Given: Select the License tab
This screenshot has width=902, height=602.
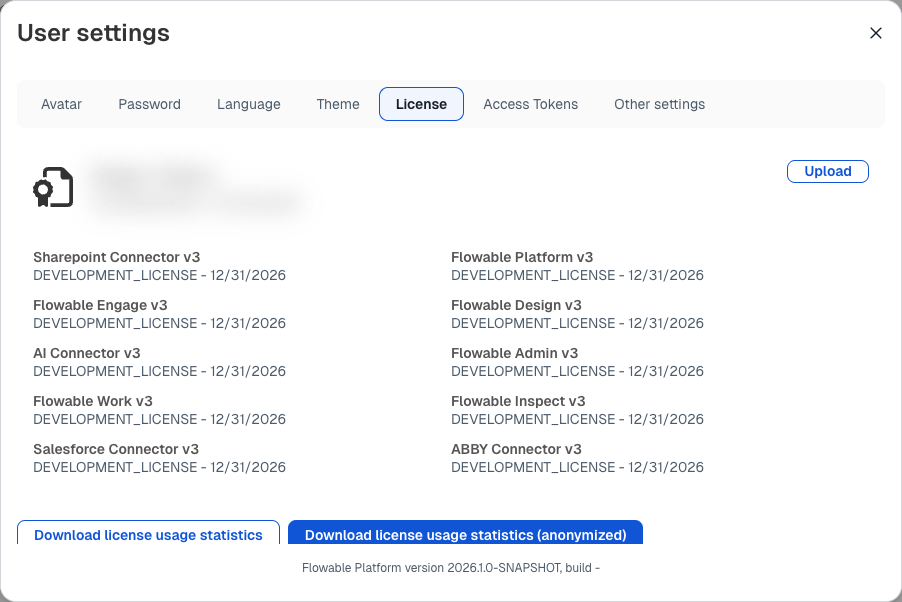Looking at the screenshot, I should click(x=421, y=104).
